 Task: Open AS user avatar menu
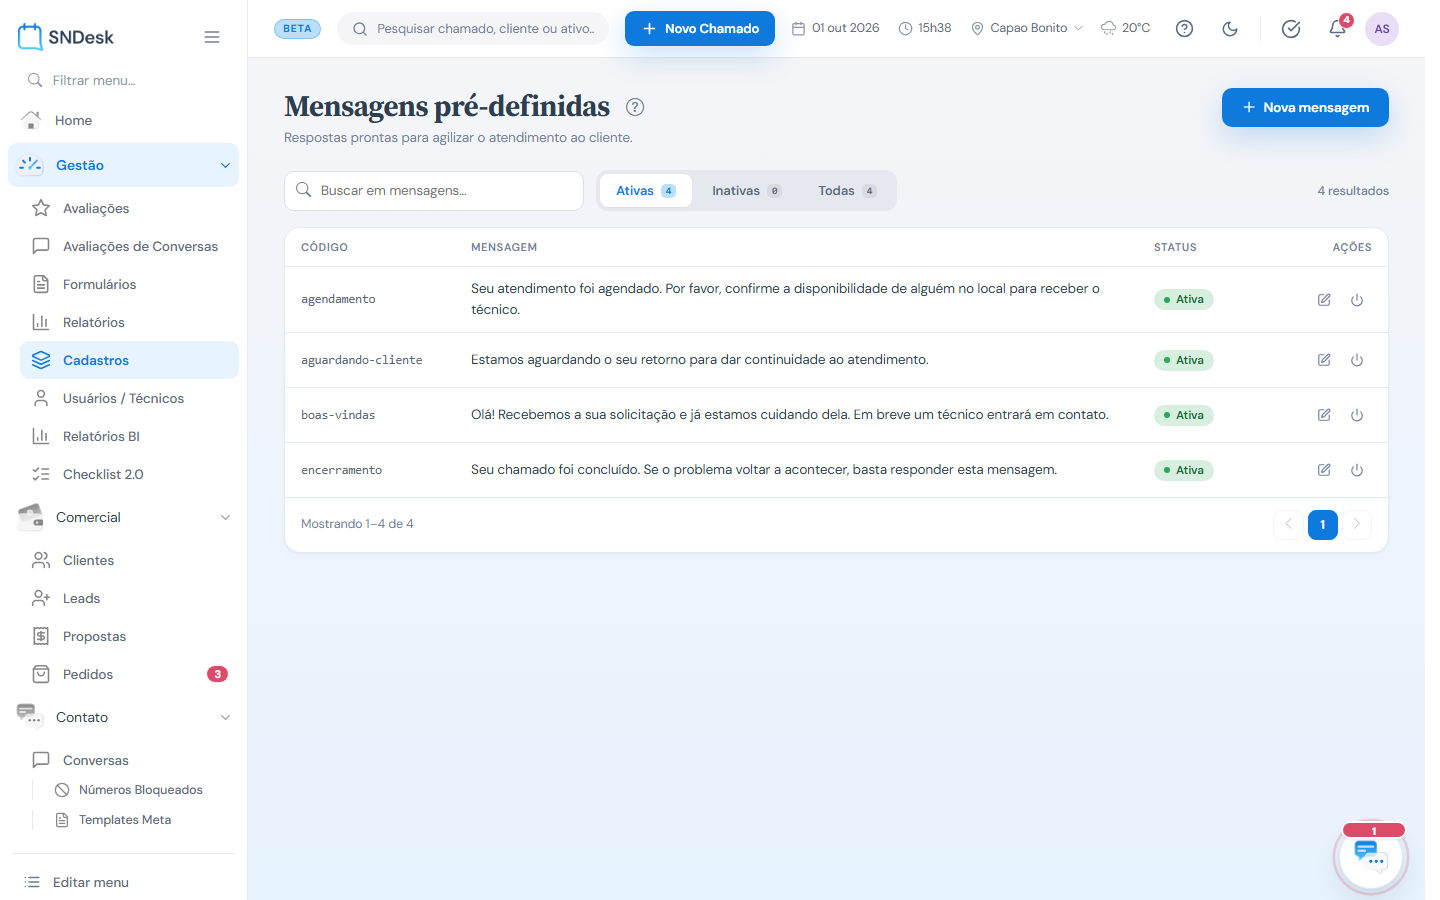pyautogui.click(x=1382, y=29)
